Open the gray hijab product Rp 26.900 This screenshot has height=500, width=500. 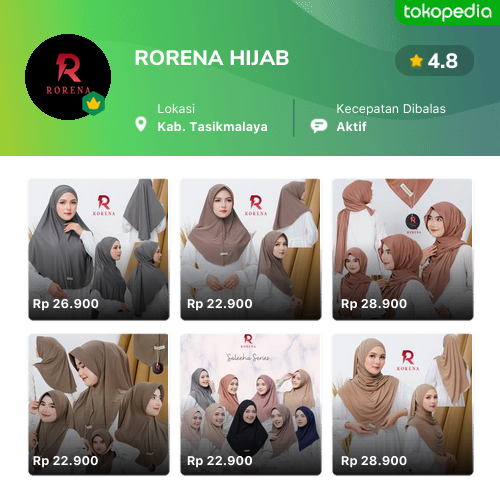coord(99,249)
